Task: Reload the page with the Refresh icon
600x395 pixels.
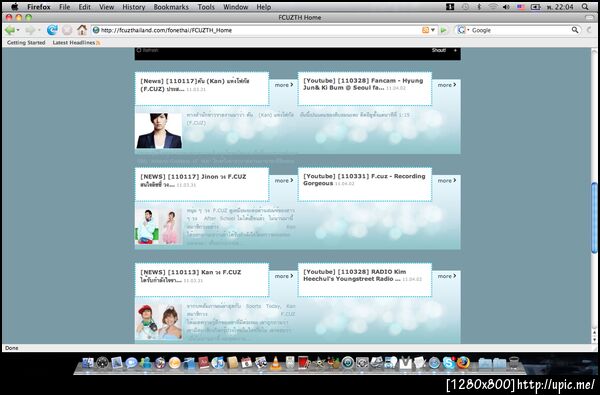Action: point(52,30)
